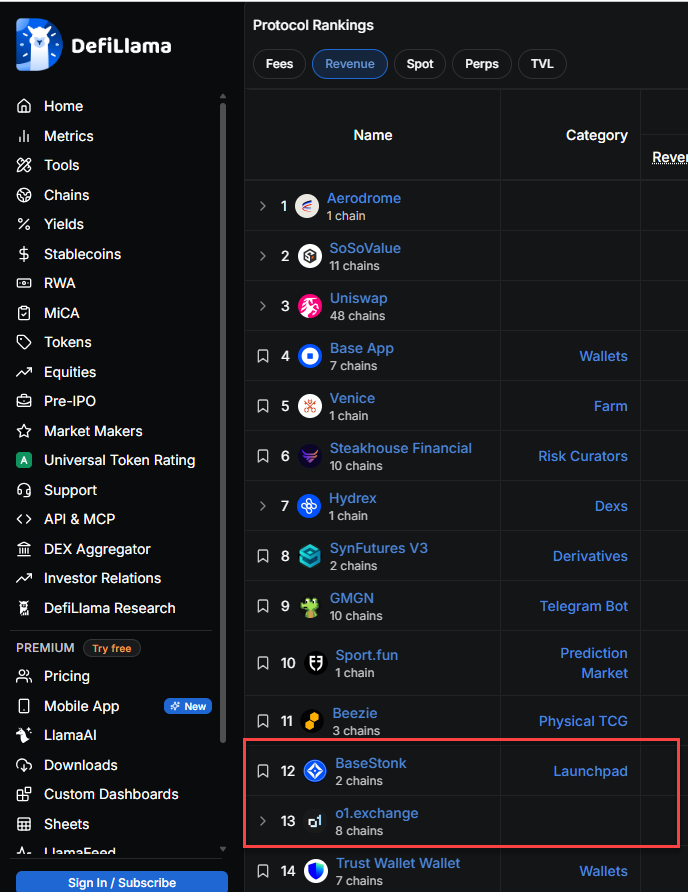
Task: Expand the Hydrex row
Action: pyautogui.click(x=263, y=506)
